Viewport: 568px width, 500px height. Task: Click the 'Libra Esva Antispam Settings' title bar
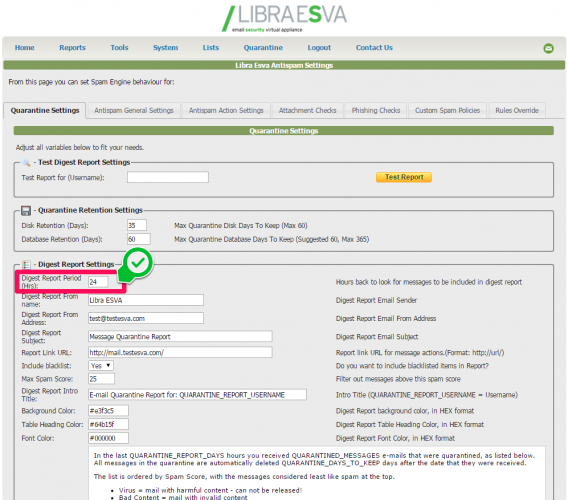click(x=284, y=65)
